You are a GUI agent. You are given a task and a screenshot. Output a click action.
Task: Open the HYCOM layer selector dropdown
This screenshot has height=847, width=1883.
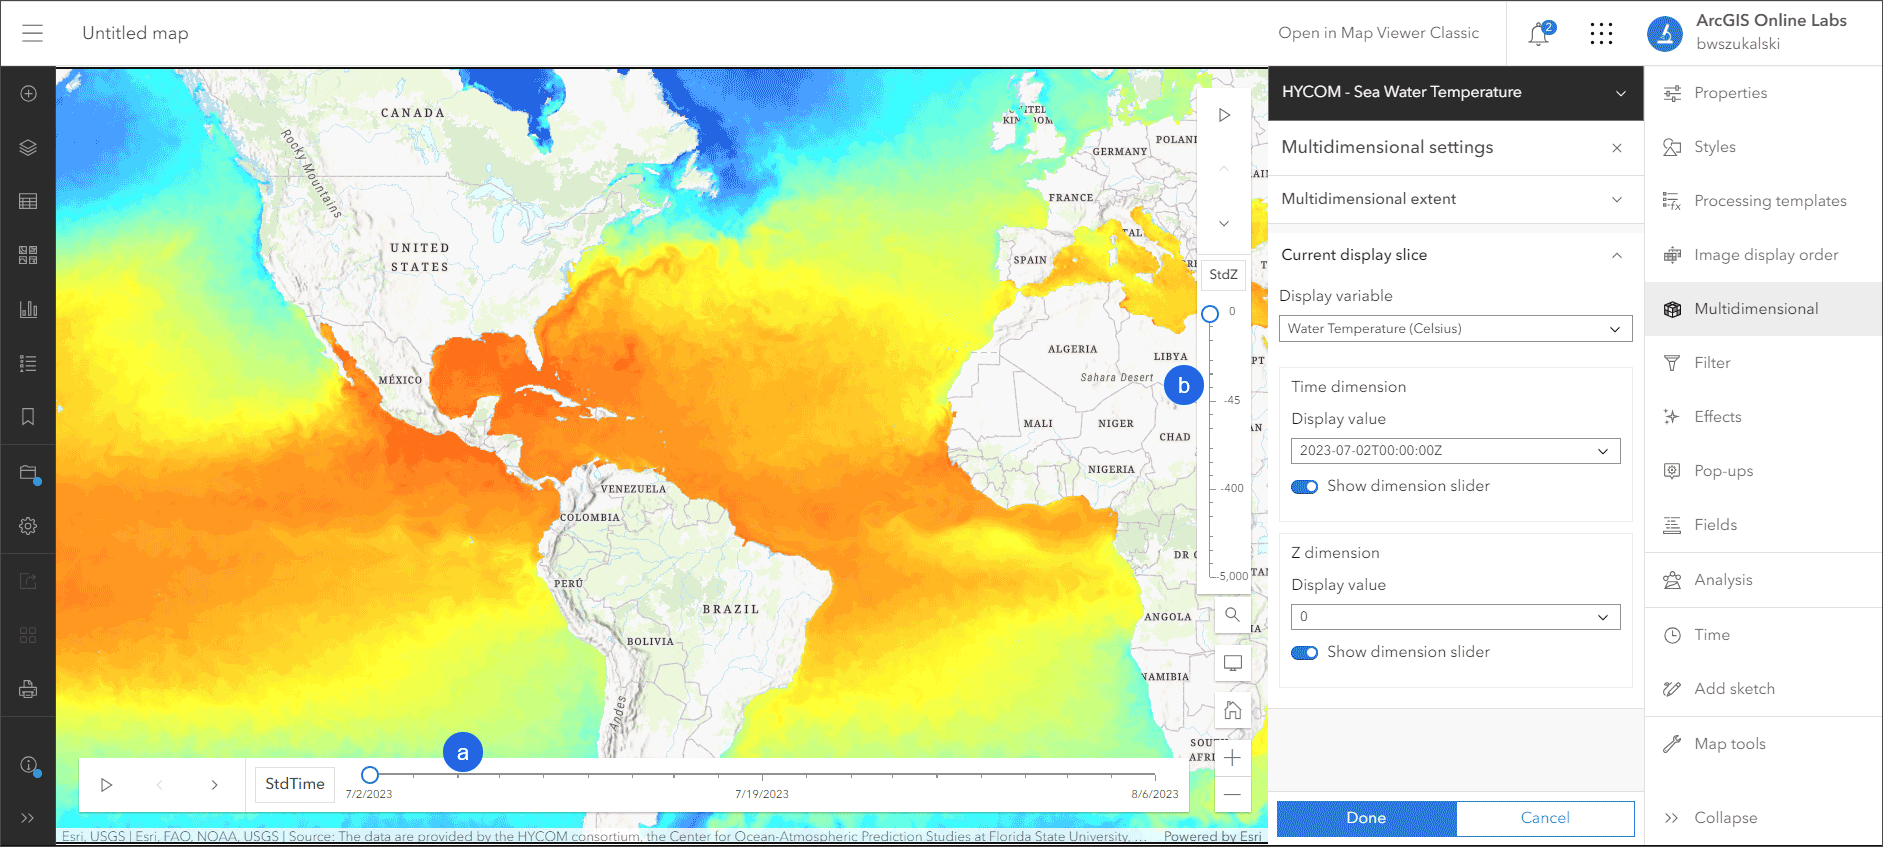pos(1456,93)
